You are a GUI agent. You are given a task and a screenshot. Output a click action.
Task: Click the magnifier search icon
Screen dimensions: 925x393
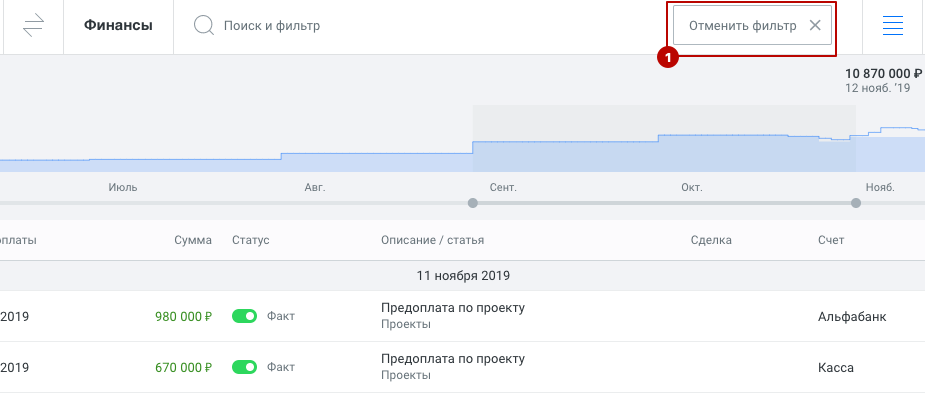click(204, 26)
